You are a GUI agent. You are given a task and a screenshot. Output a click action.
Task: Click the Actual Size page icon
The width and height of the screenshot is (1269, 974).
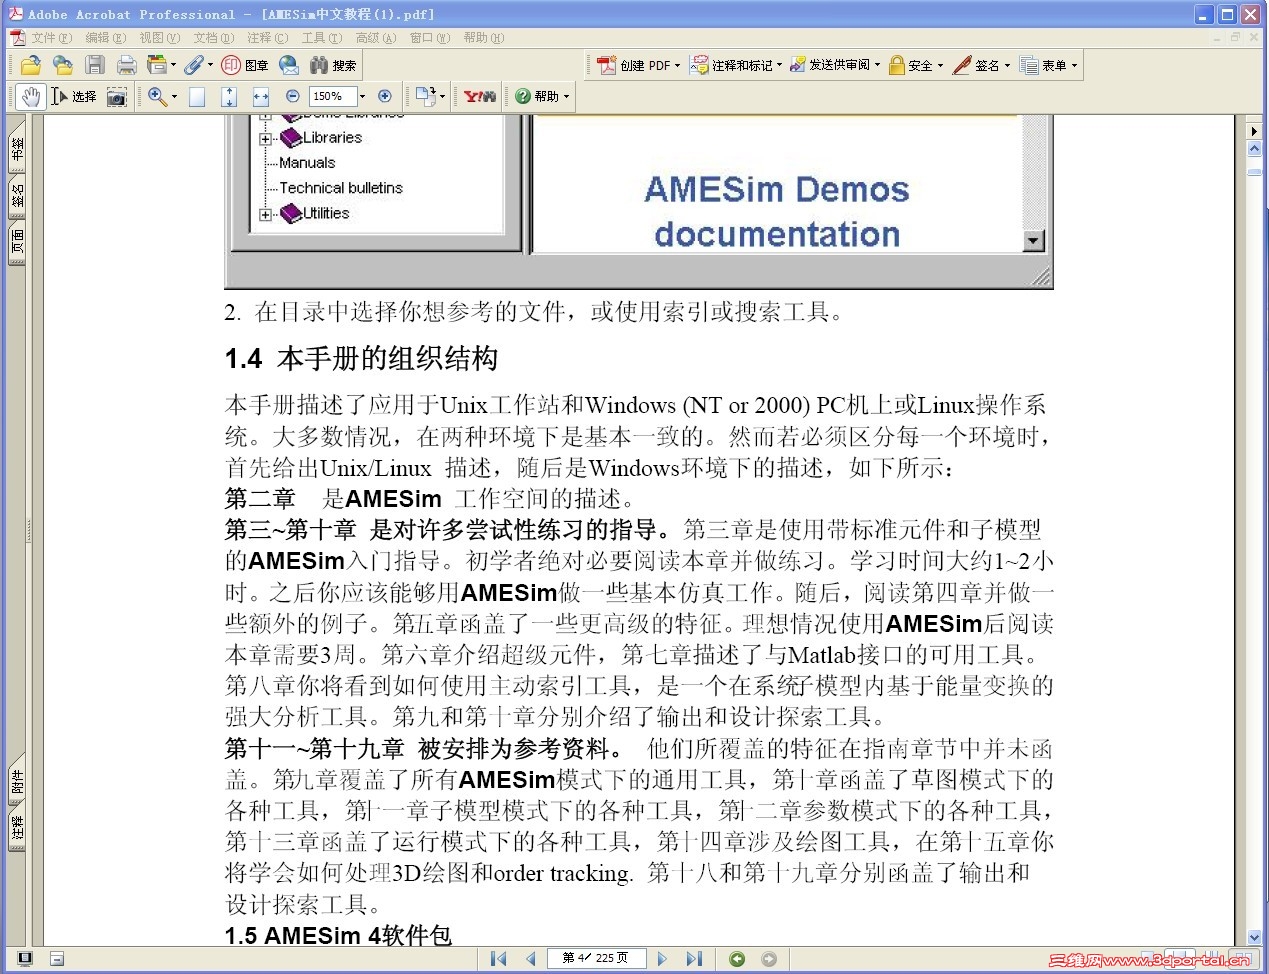pos(197,96)
